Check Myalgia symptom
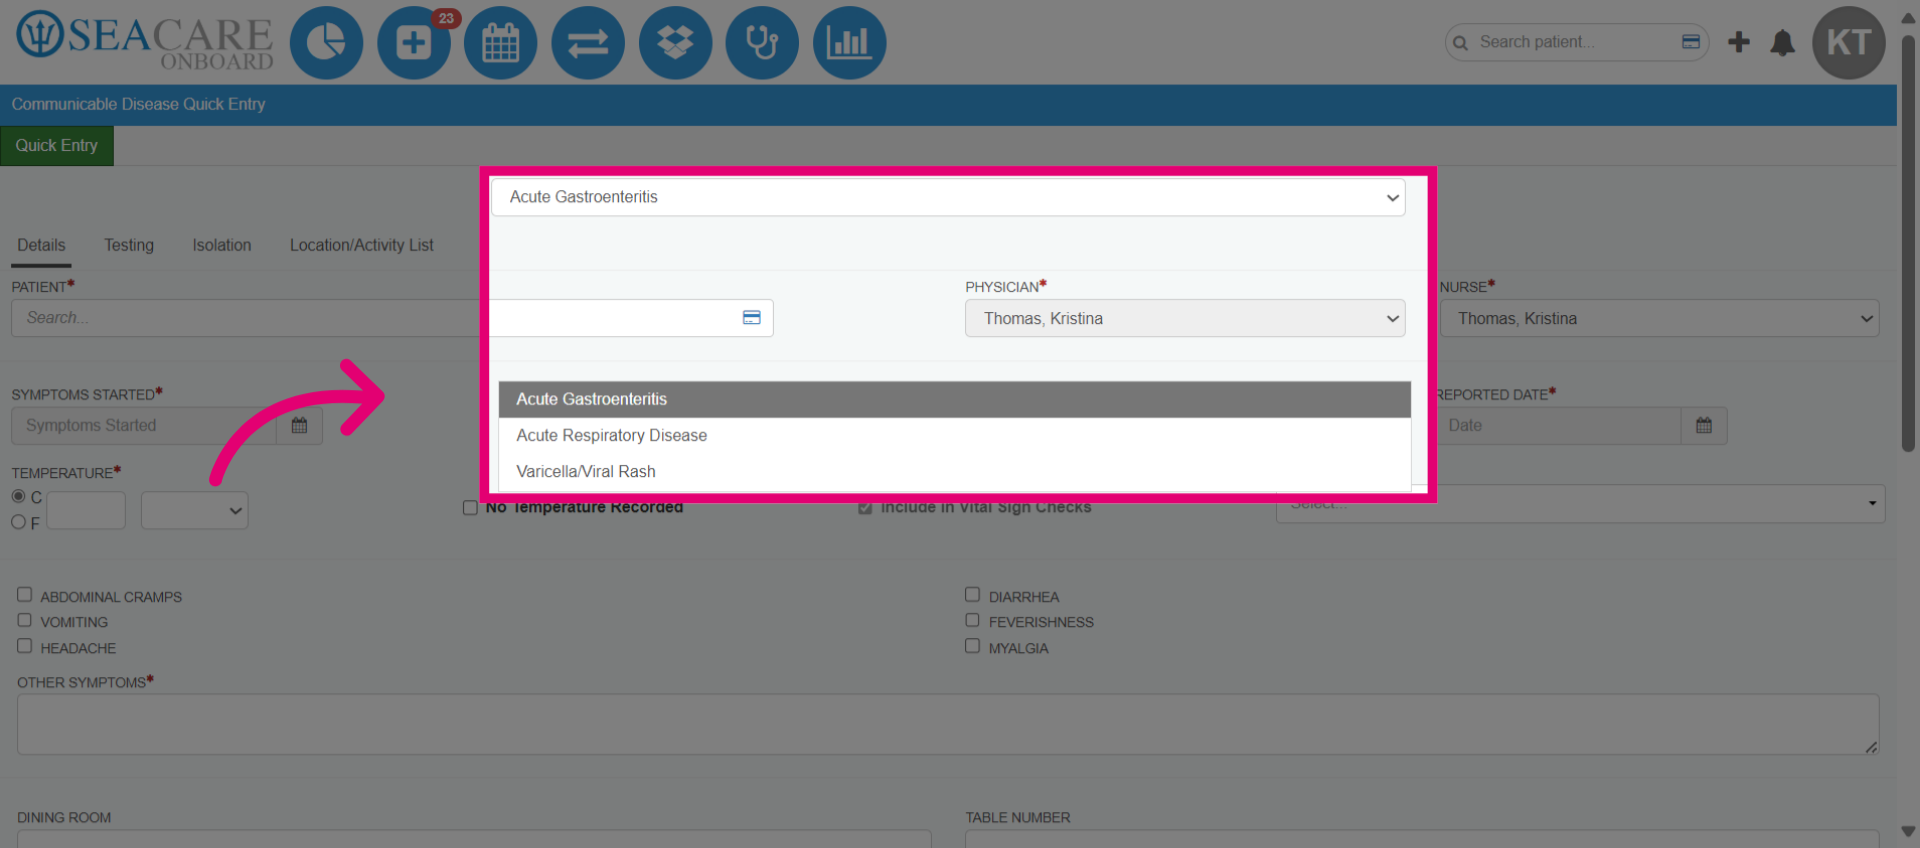Screen dimensions: 1920x848 click(x=972, y=646)
